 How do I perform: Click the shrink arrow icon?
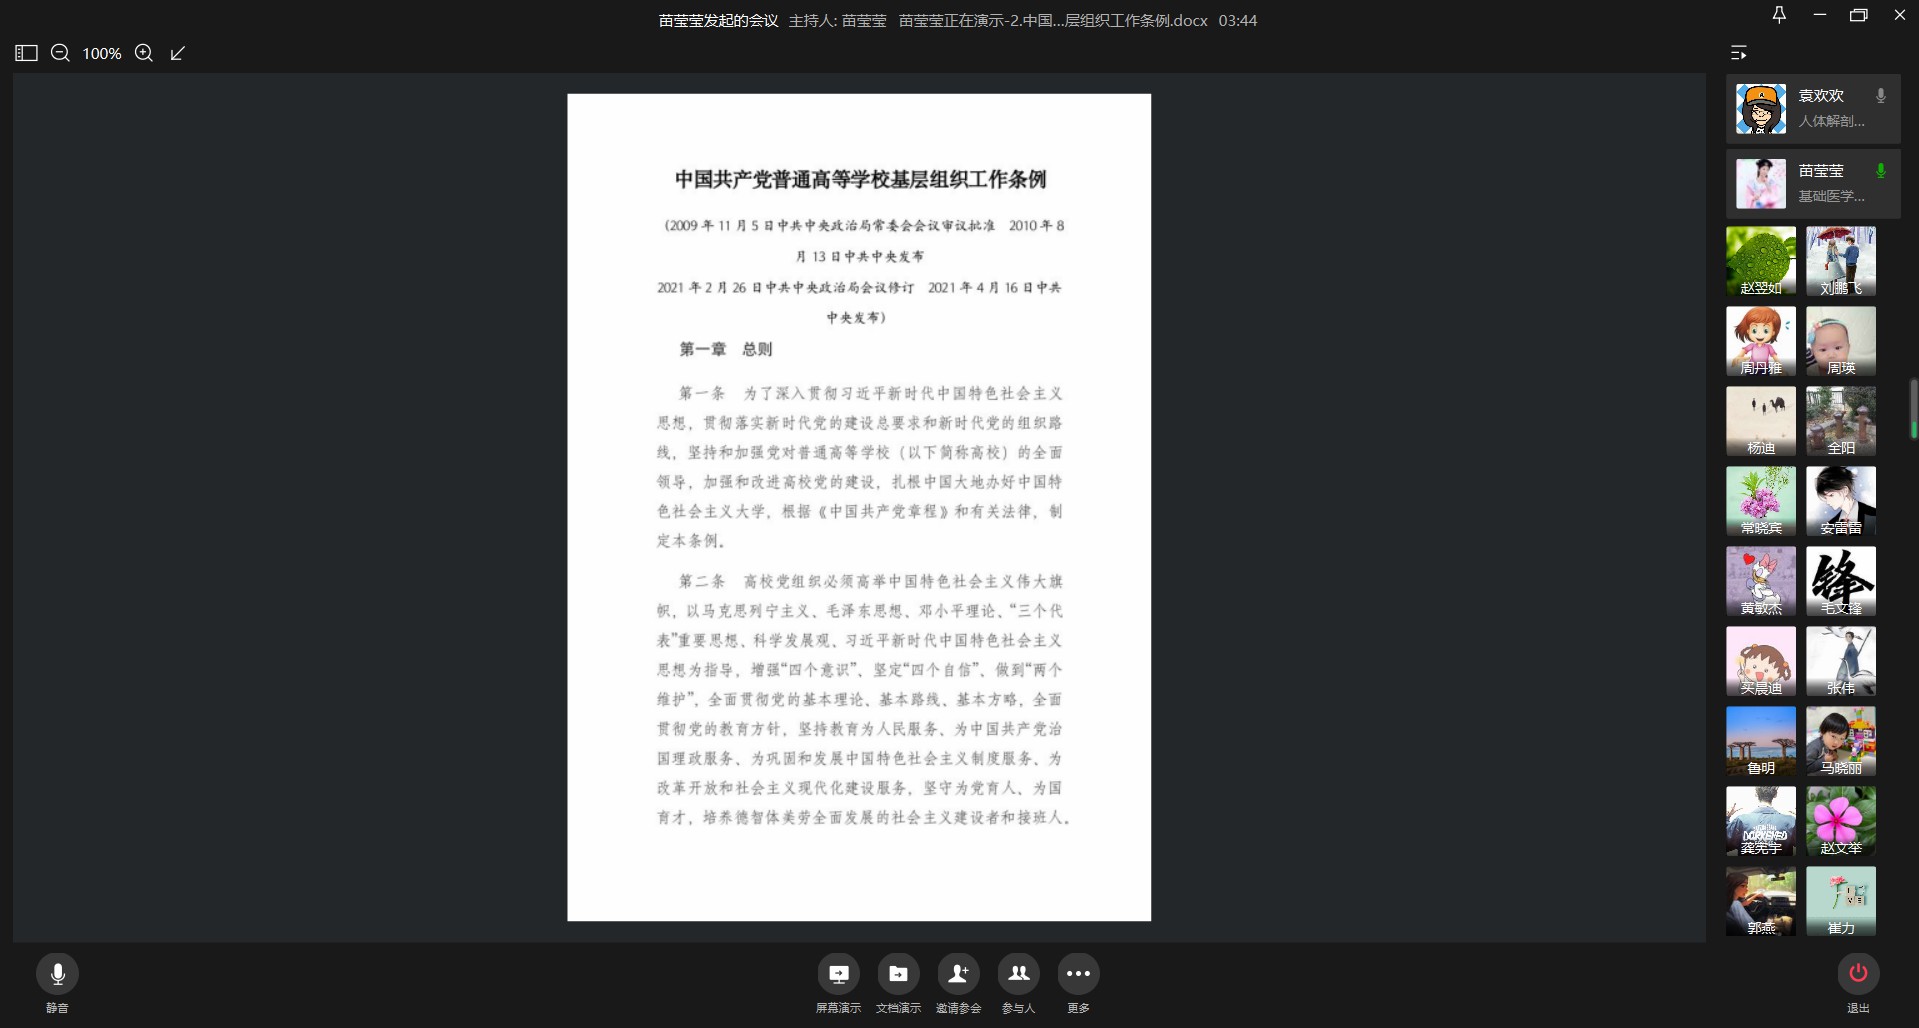(x=178, y=53)
